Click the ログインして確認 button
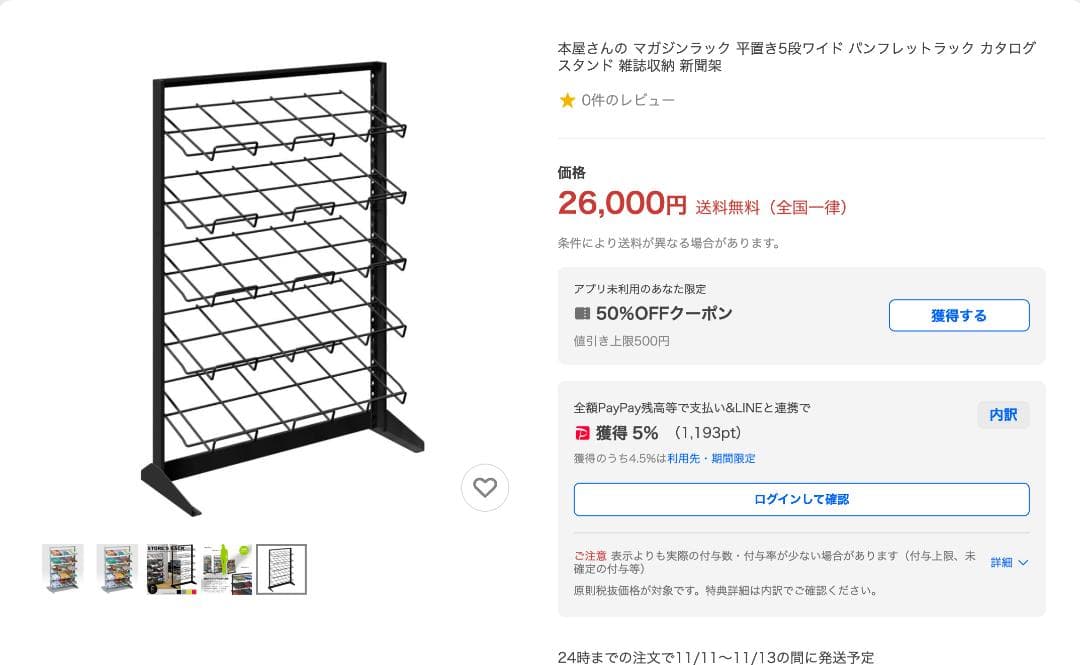The width and height of the screenshot is (1080, 665). [800, 499]
